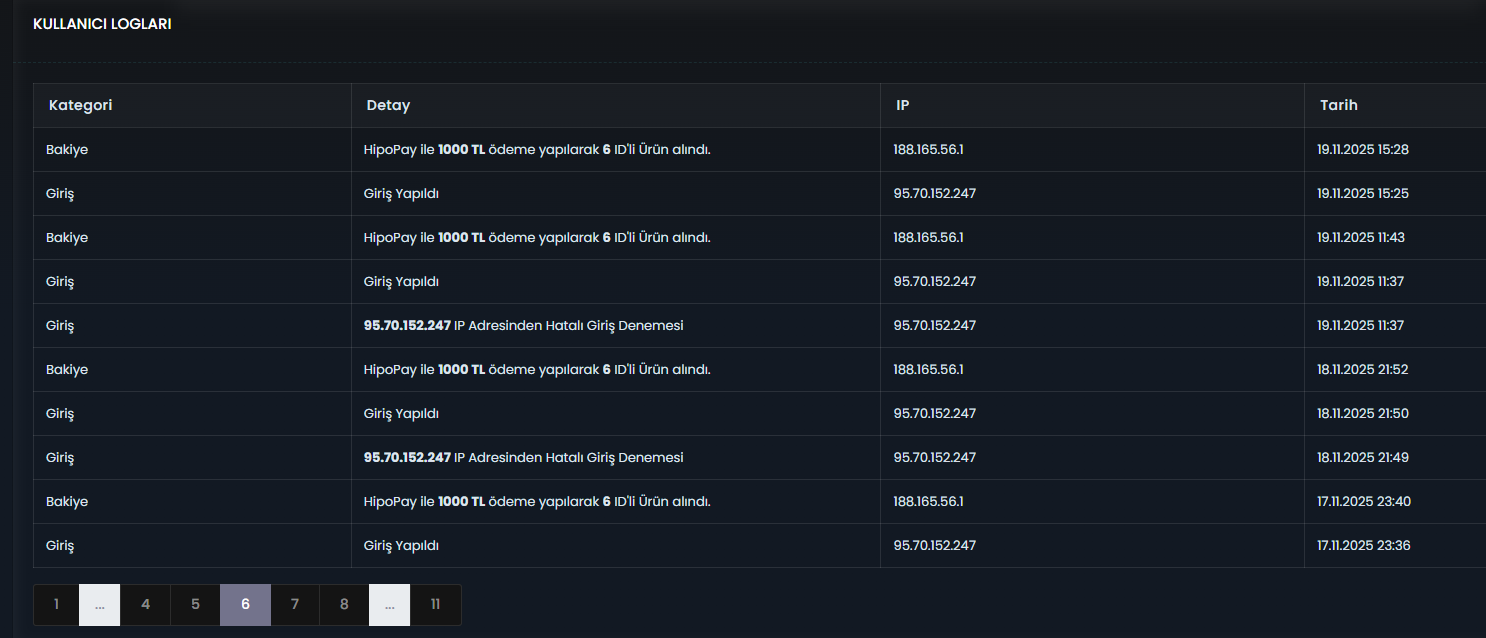Screen dimensions: 1486x638
Task: Click the KULLANICI LOGLARI heading
Action: [x=102, y=24]
